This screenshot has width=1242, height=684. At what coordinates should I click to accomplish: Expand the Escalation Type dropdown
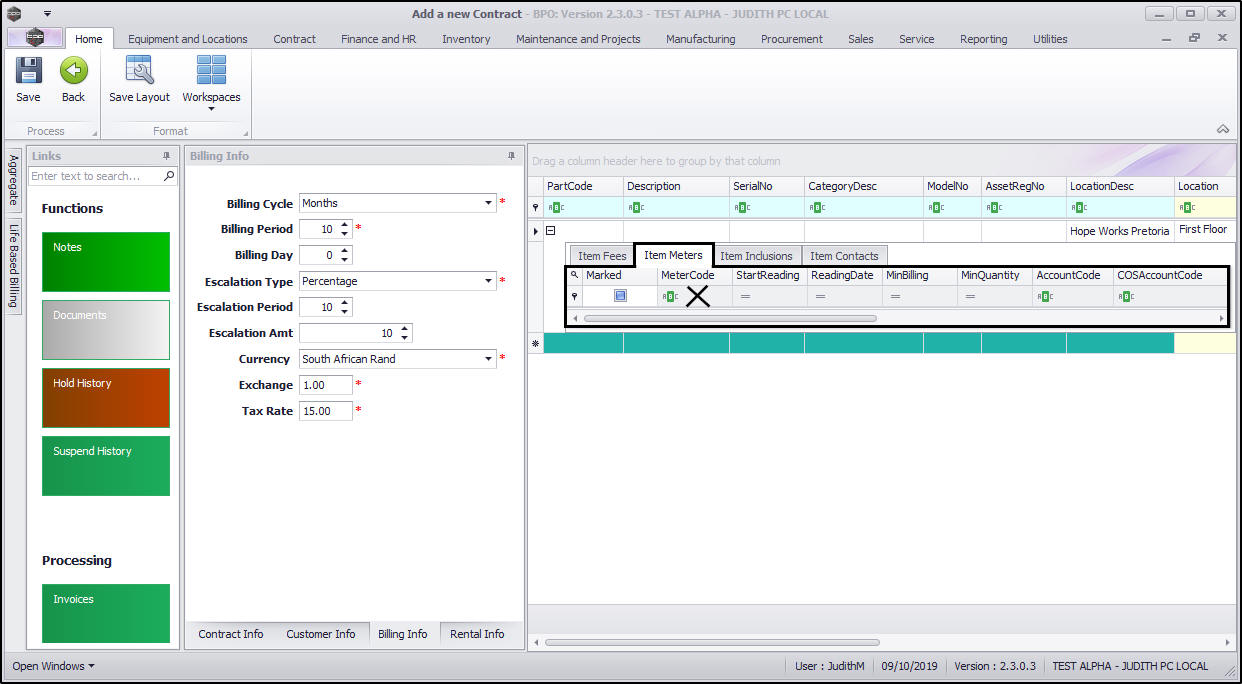[488, 281]
